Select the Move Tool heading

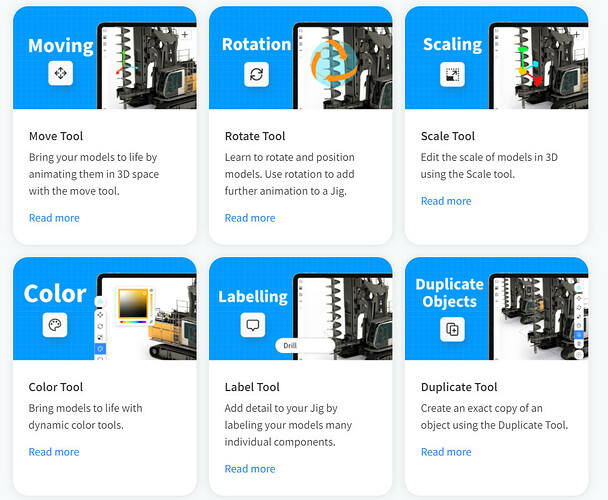(56, 136)
